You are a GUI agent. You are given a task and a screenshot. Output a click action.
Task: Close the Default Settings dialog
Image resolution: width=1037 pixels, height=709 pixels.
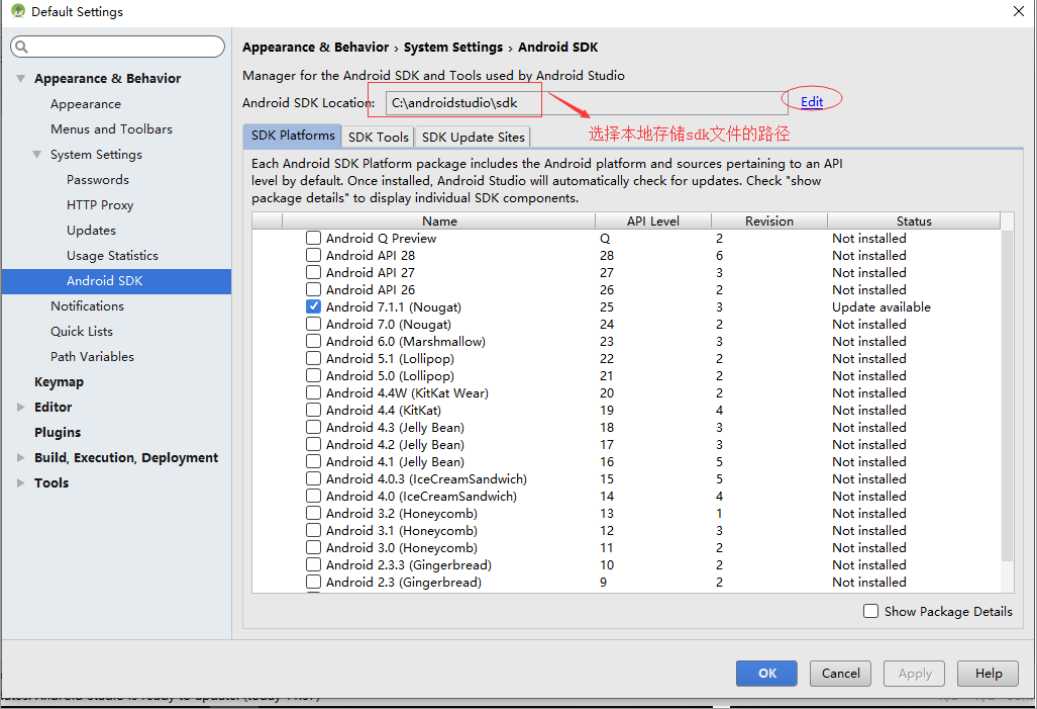(x=1018, y=11)
